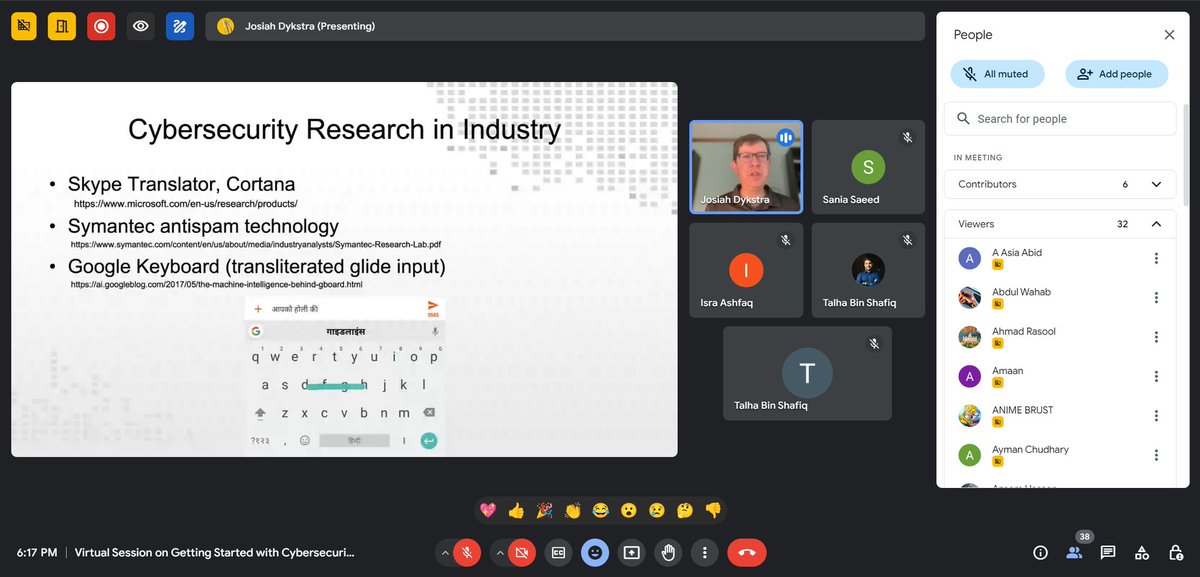Image resolution: width=1200 pixels, height=577 pixels.
Task: Open the chat with everyone
Action: 1108,552
